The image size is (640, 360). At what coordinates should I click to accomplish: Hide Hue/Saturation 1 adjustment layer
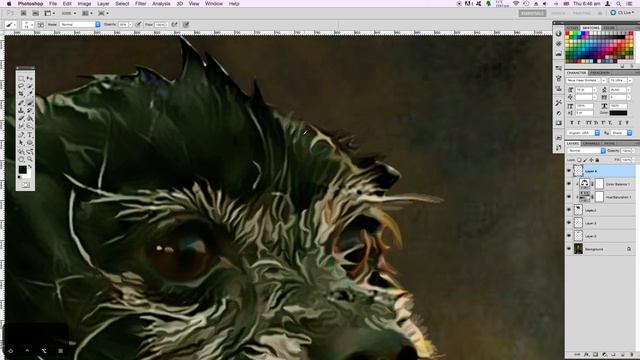pos(569,197)
